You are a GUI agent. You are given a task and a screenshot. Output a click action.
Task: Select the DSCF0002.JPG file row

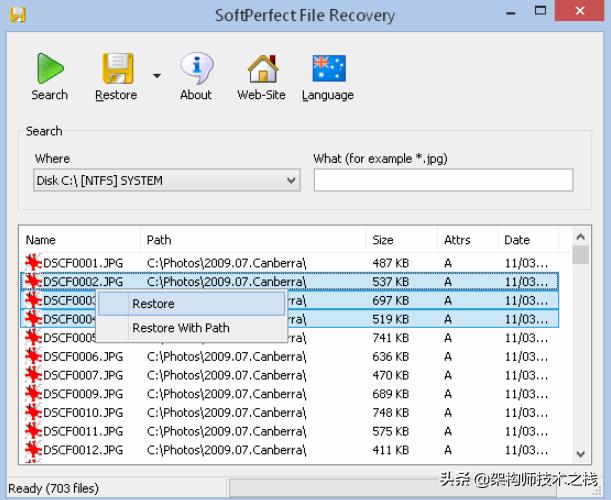(290, 282)
